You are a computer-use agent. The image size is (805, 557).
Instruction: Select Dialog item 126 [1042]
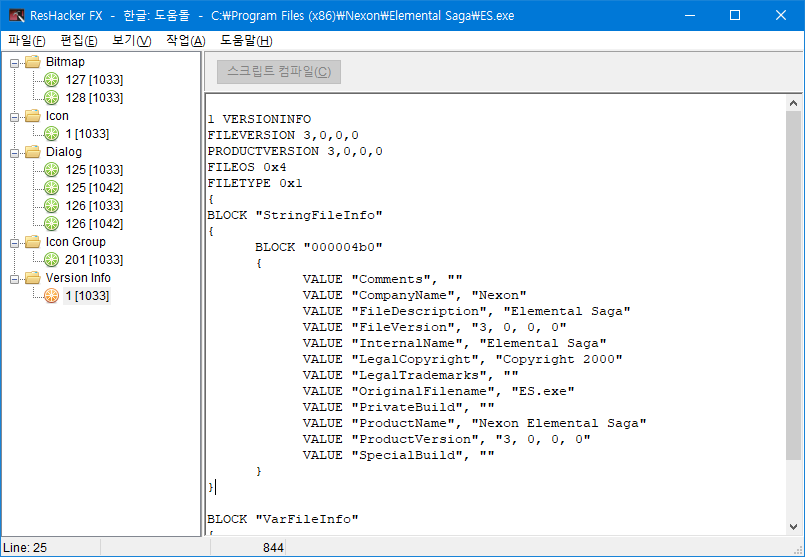pos(94,224)
